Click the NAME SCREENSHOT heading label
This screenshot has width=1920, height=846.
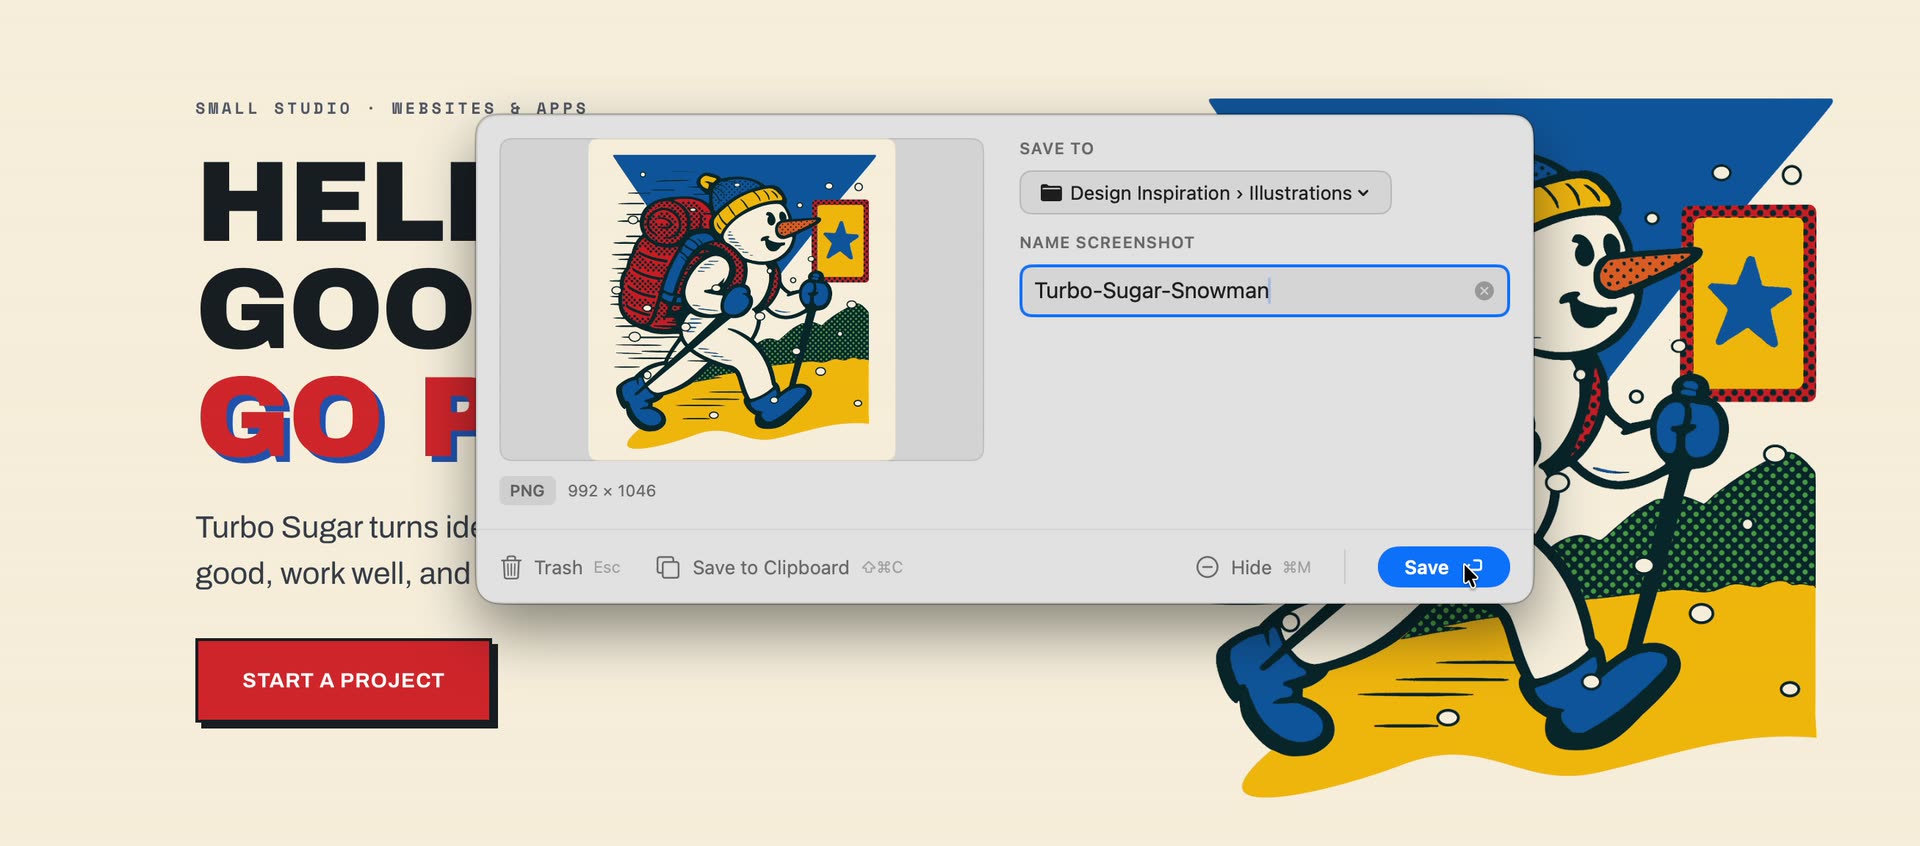click(1107, 243)
